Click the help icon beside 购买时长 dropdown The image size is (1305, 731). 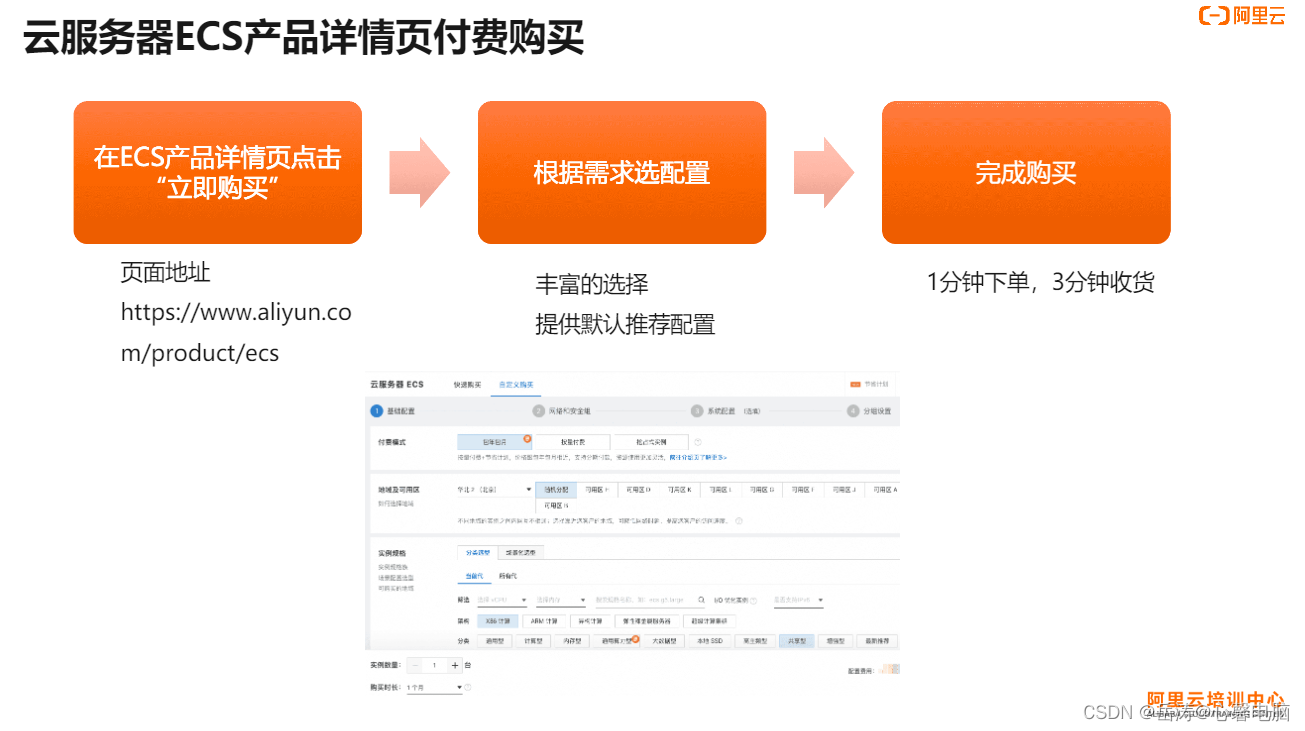467,688
